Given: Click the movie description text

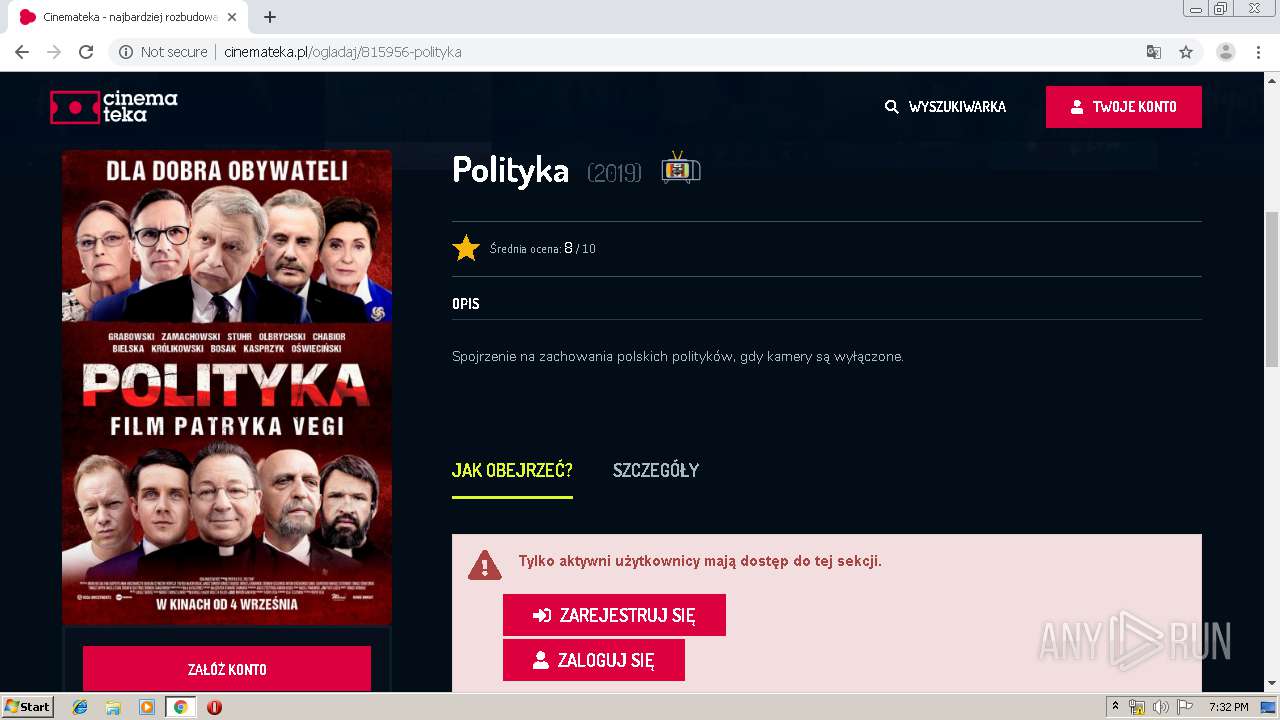Looking at the screenshot, I should tap(677, 356).
